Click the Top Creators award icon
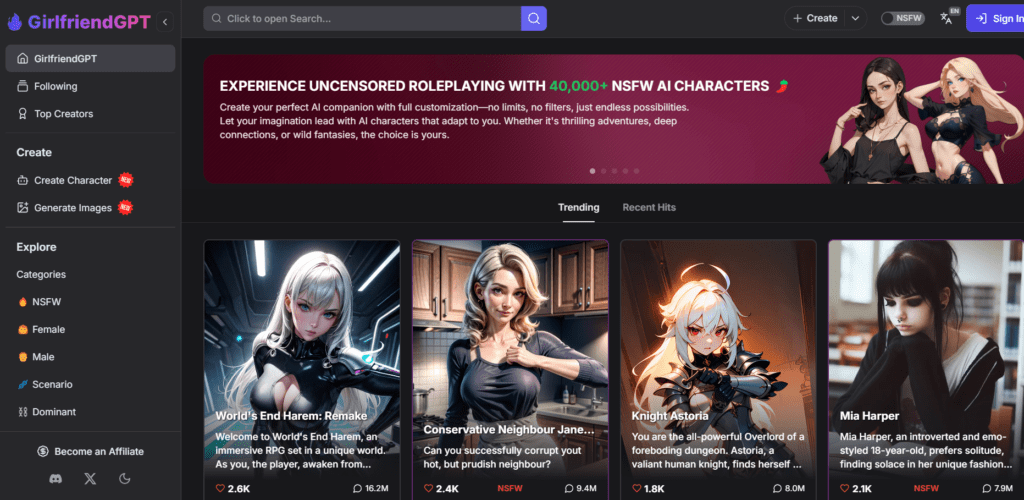 pos(22,114)
